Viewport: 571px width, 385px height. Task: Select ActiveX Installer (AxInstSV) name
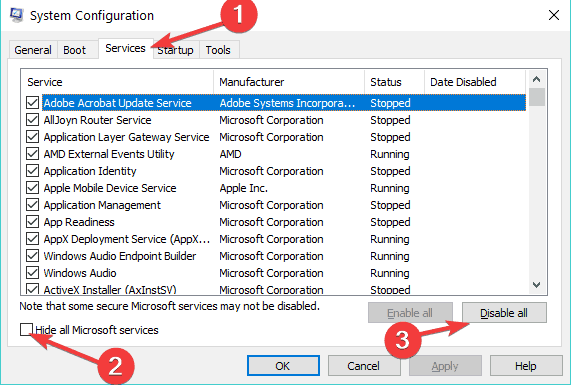coord(110,290)
